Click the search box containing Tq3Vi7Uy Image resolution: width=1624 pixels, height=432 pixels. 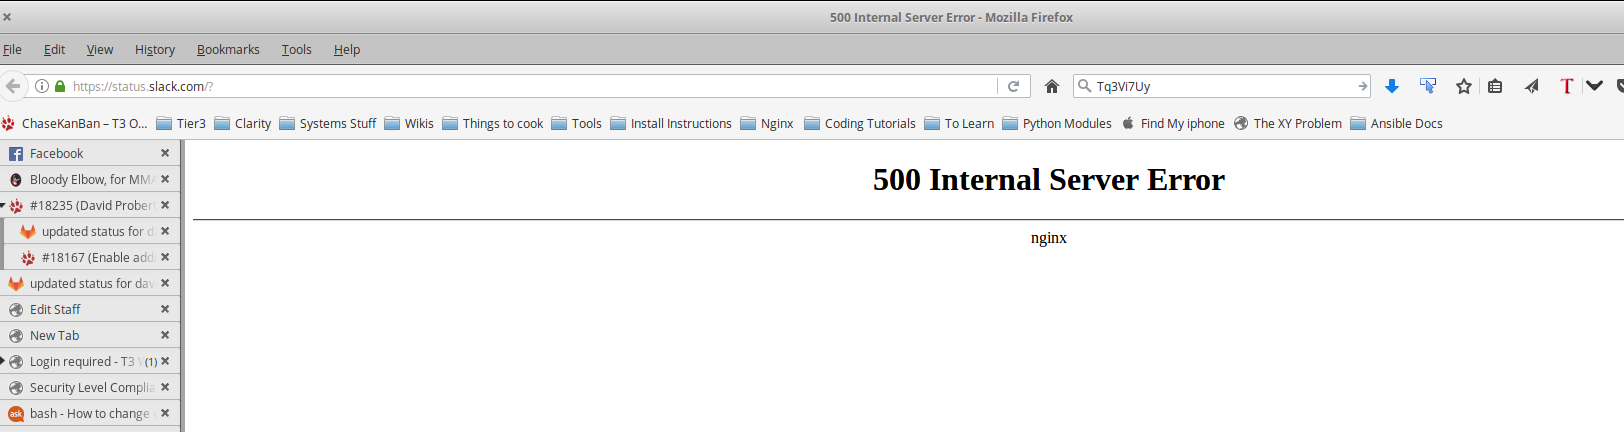[1220, 86]
